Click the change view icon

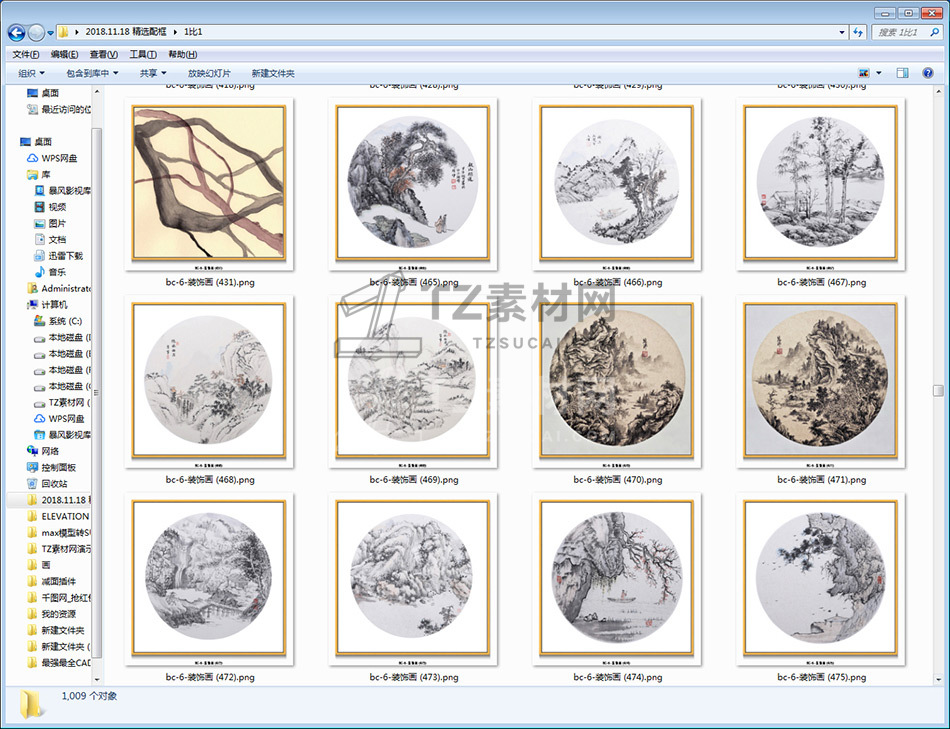pyautogui.click(x=863, y=73)
